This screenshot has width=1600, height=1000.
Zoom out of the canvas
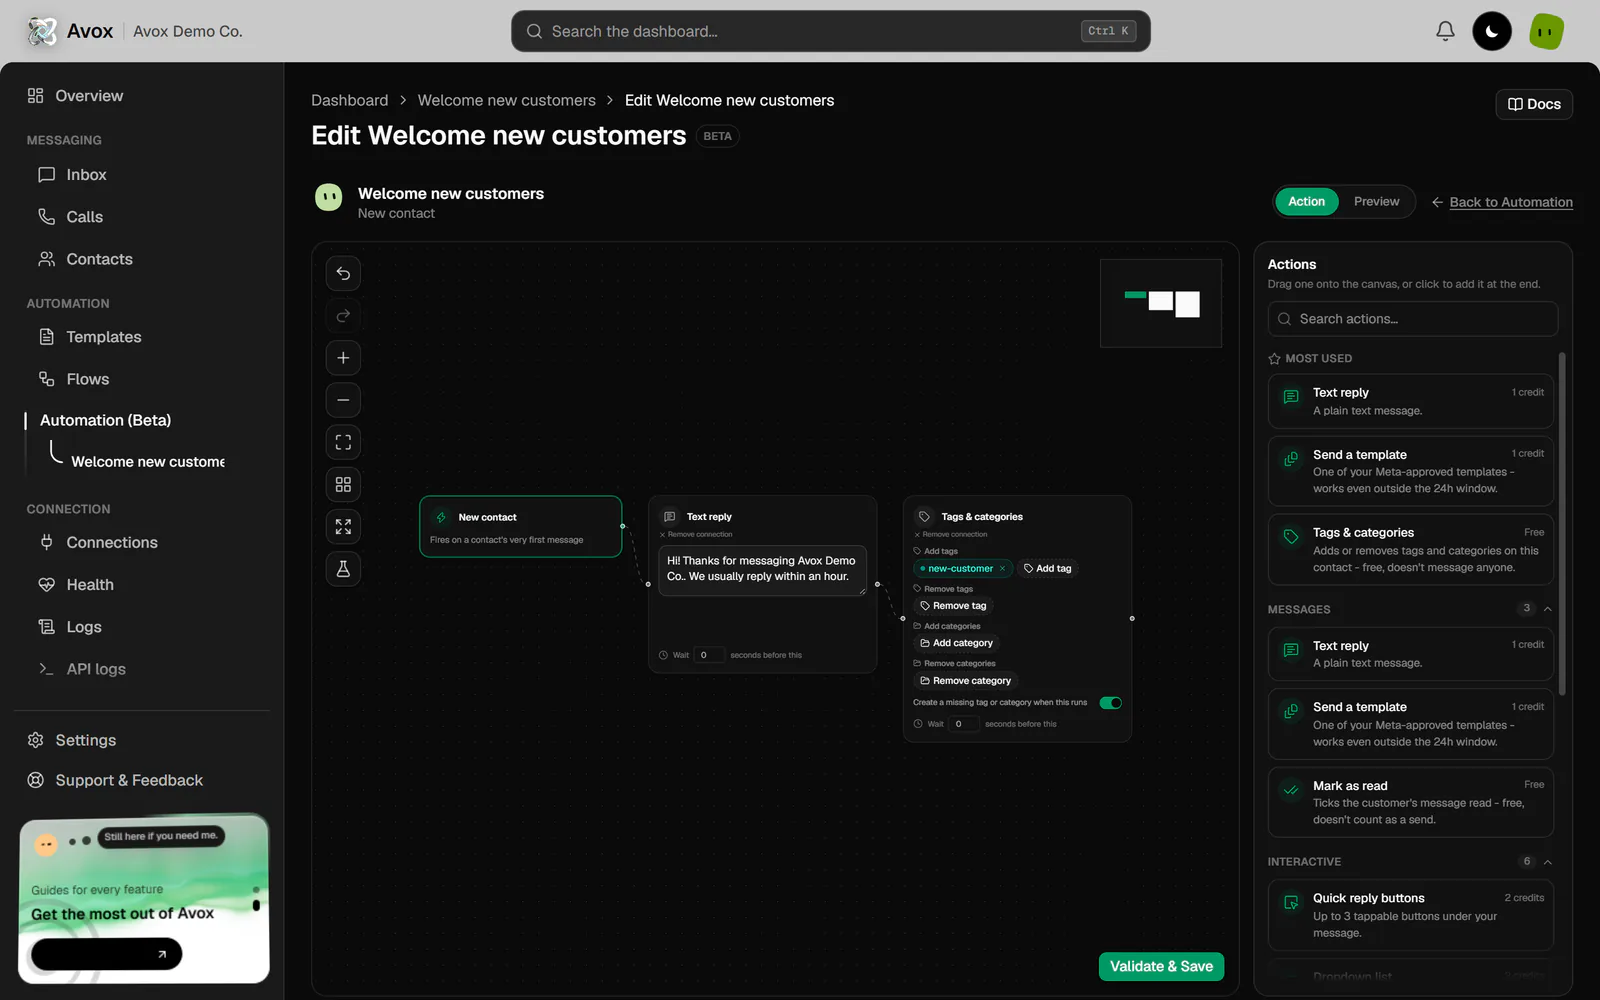tap(343, 400)
